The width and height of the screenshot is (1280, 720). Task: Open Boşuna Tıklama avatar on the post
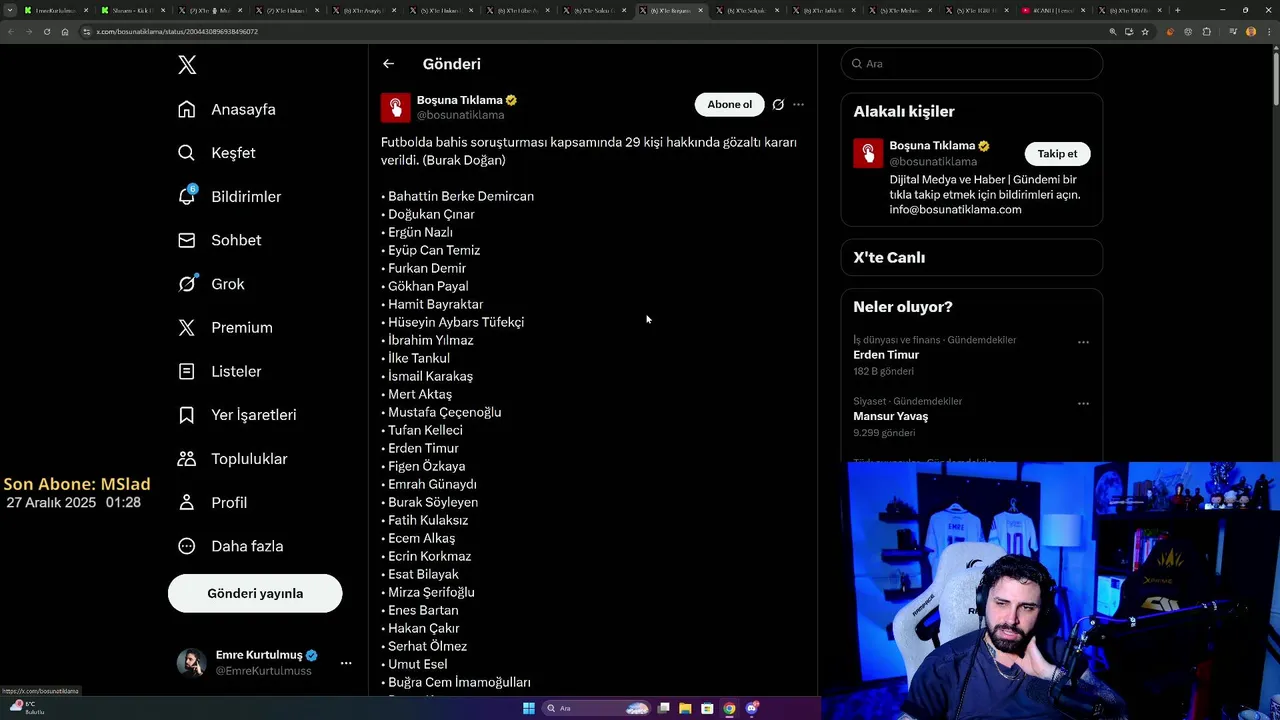395,107
